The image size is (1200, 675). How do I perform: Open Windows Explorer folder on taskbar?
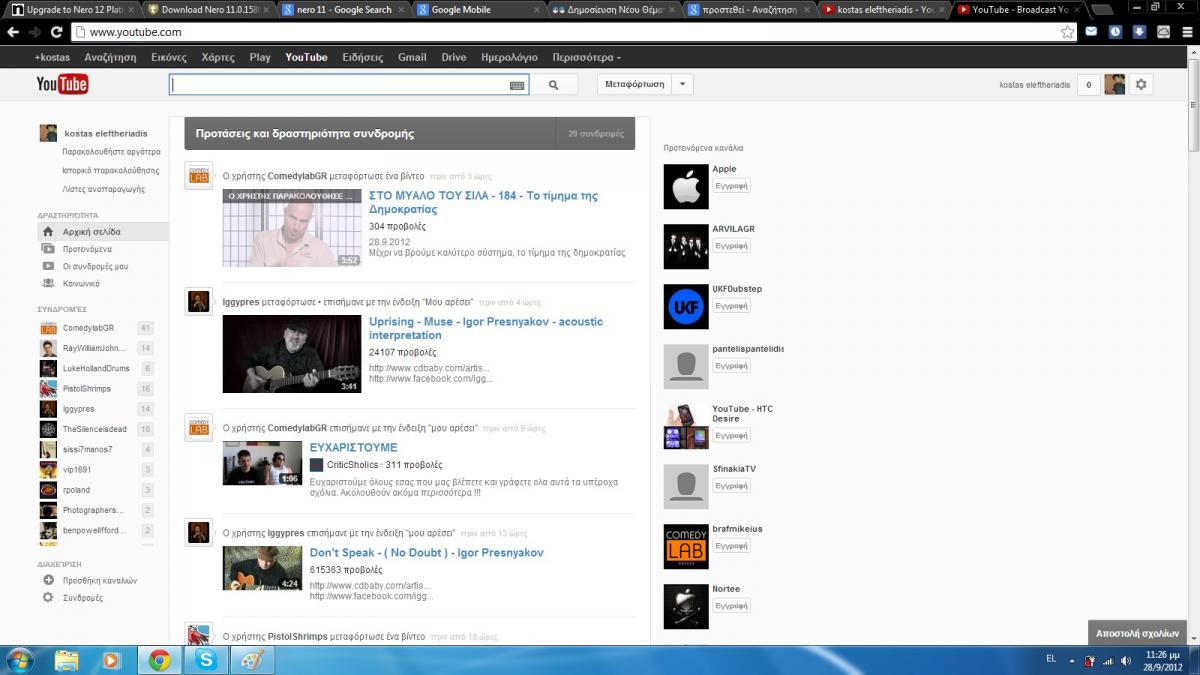point(66,660)
